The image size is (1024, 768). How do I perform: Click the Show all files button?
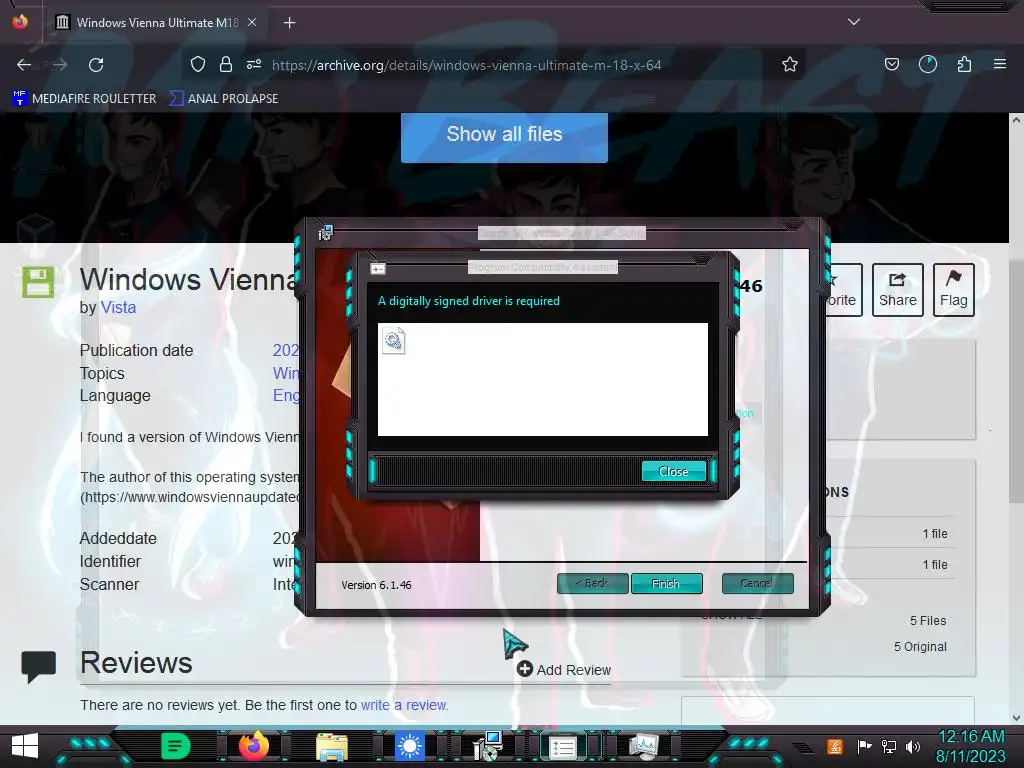[x=504, y=135]
